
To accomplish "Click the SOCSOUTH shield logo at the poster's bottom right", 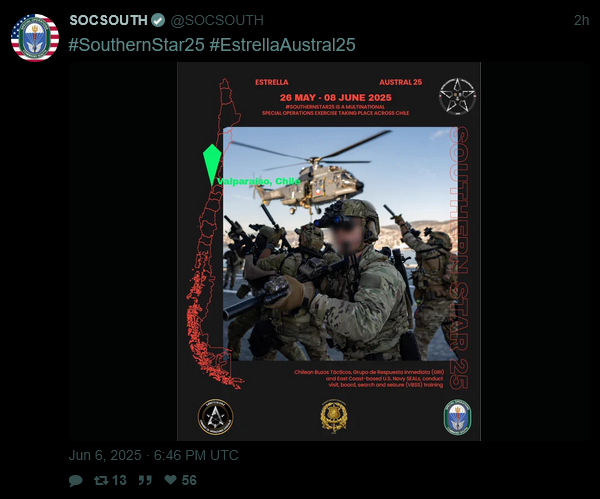I will click(x=458, y=417).
